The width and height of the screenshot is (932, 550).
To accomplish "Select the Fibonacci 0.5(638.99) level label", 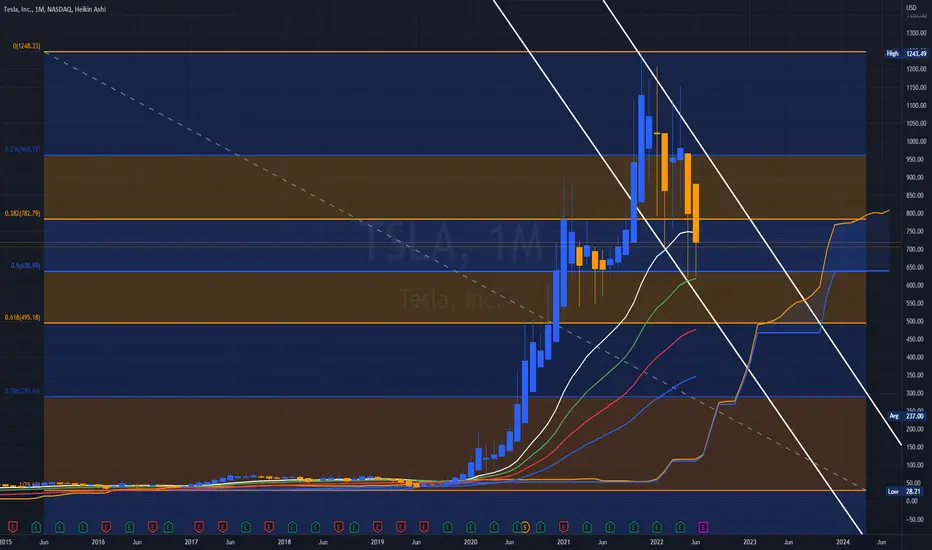I will pyautogui.click(x=25, y=265).
